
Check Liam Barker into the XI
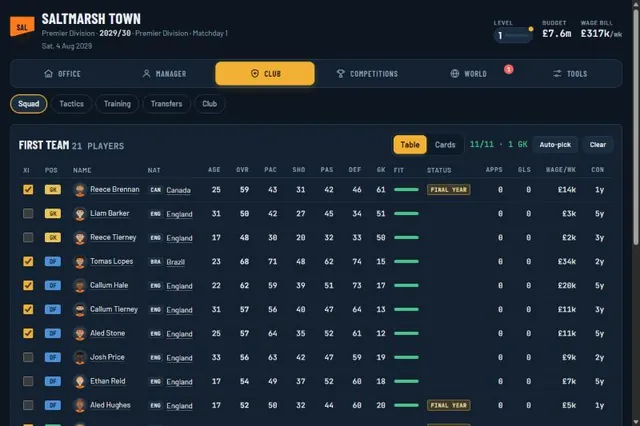click(28, 213)
